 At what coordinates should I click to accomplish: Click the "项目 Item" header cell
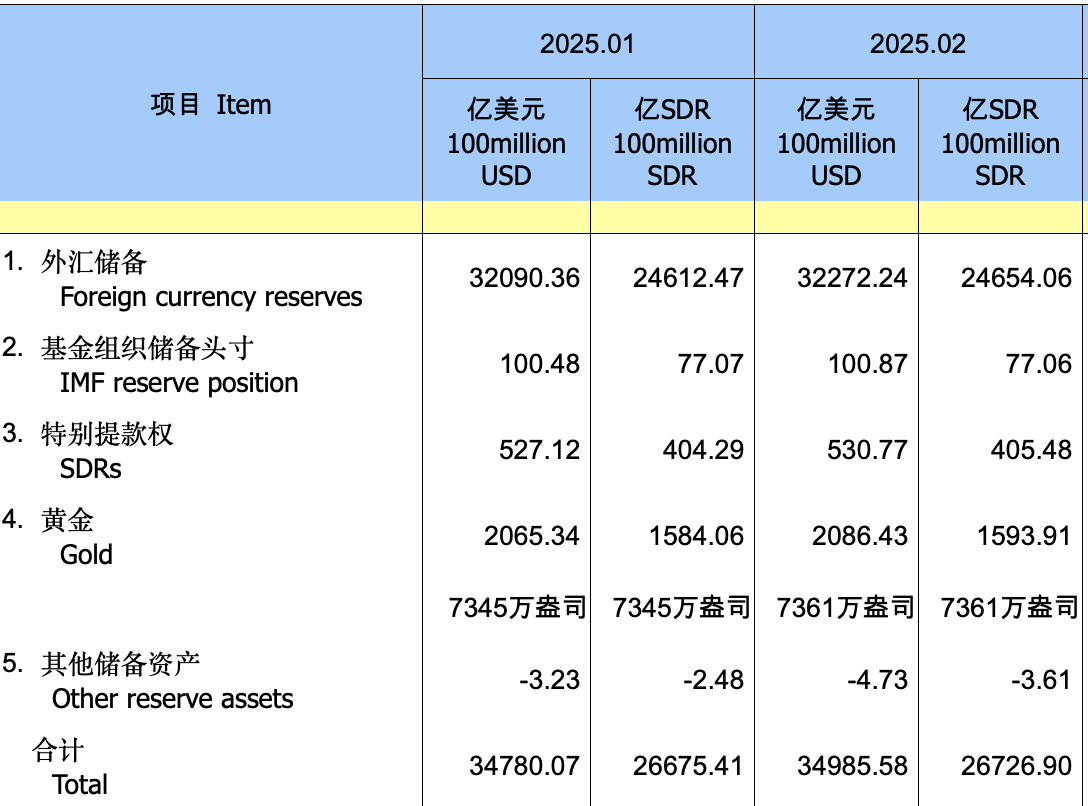[211, 105]
